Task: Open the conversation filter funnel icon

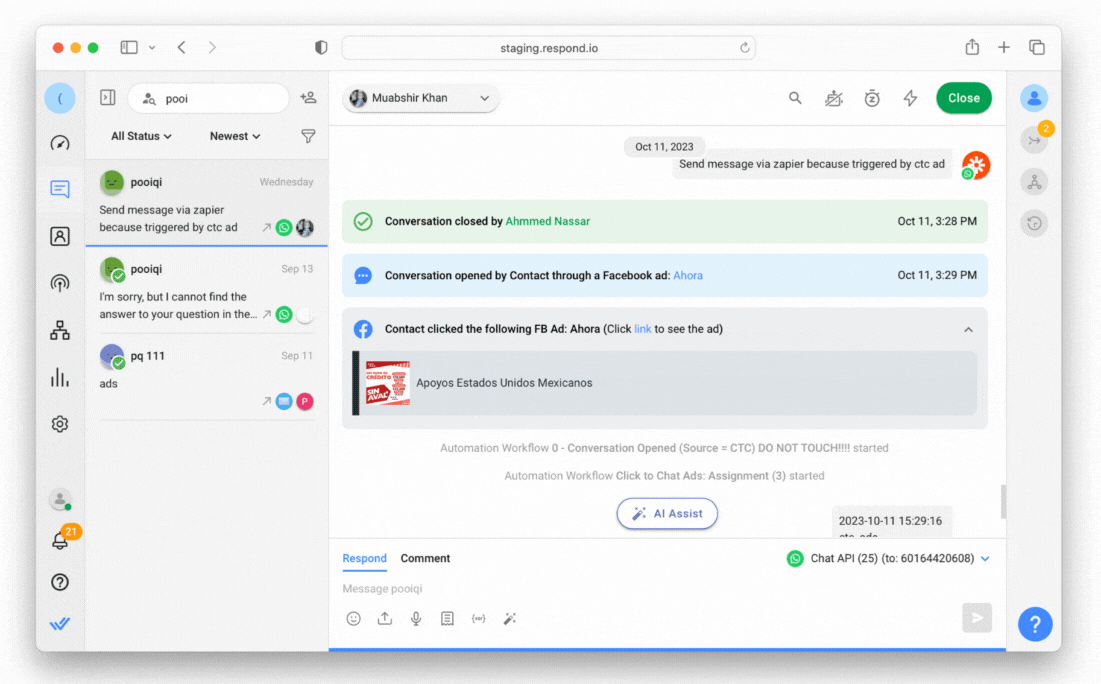Action: pyautogui.click(x=308, y=136)
